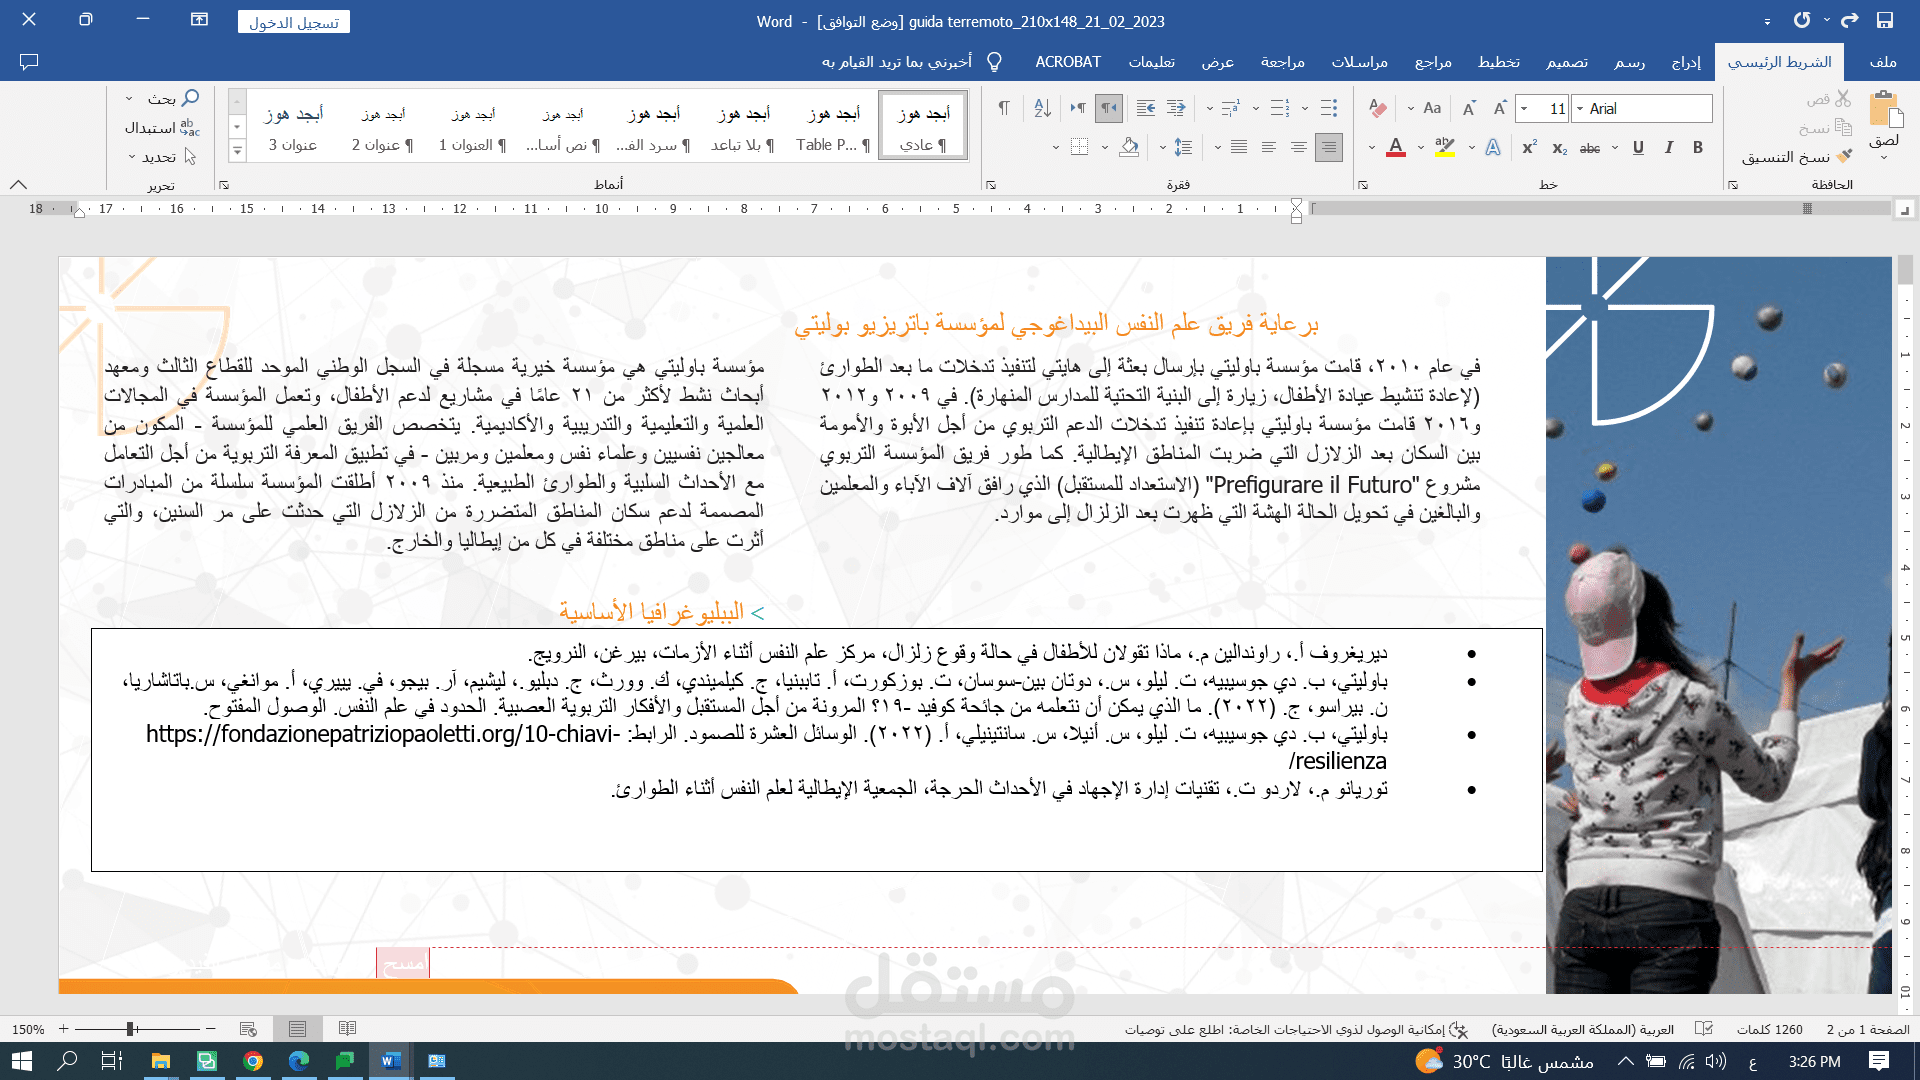Apply Superscript formatting
The width and height of the screenshot is (1920, 1080).
[x=1529, y=147]
